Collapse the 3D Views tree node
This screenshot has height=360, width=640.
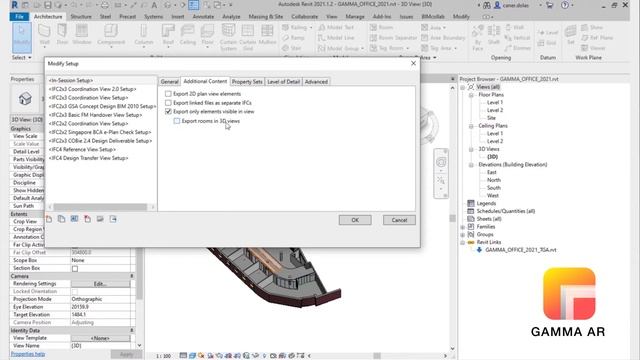pos(471,149)
